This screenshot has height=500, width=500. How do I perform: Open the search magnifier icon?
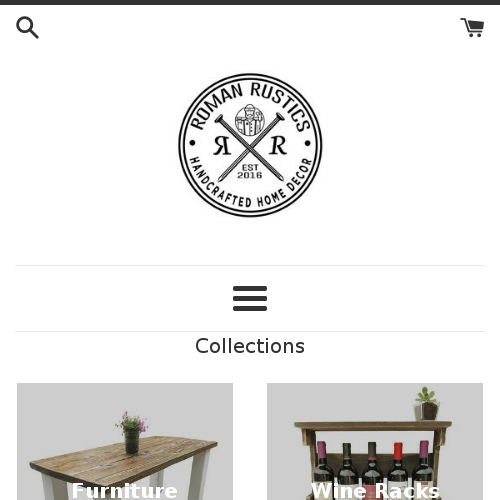[27, 28]
